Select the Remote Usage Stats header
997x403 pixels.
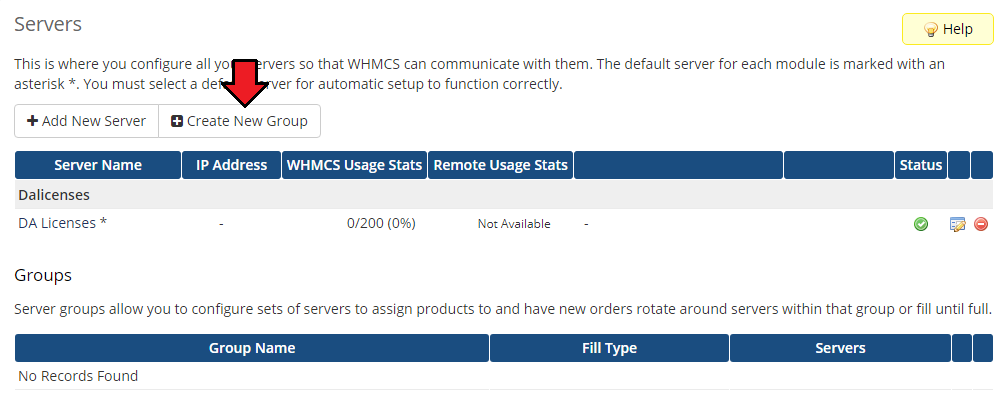[500, 165]
